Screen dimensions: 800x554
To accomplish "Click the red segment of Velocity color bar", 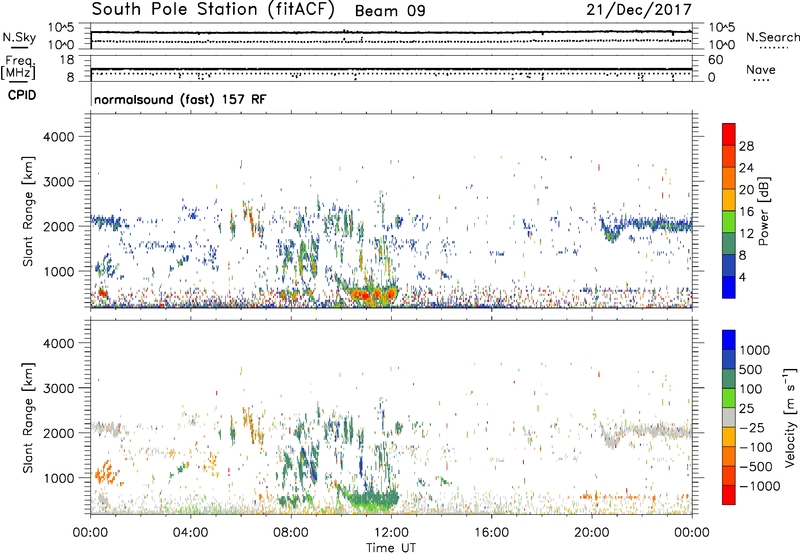I will click(729, 495).
